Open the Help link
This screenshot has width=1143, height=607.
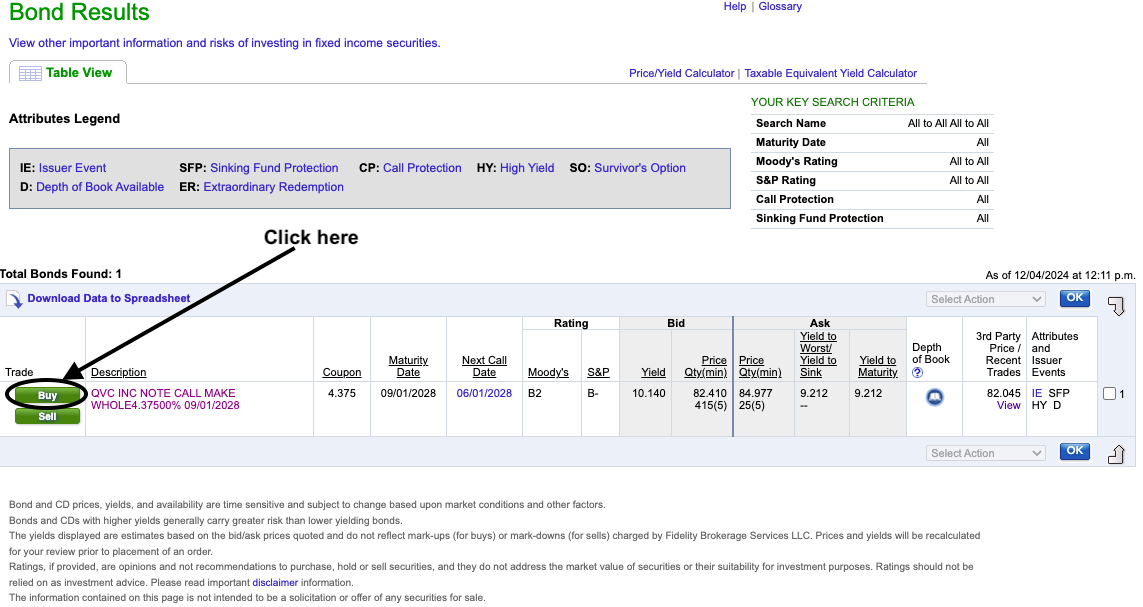[x=735, y=7]
